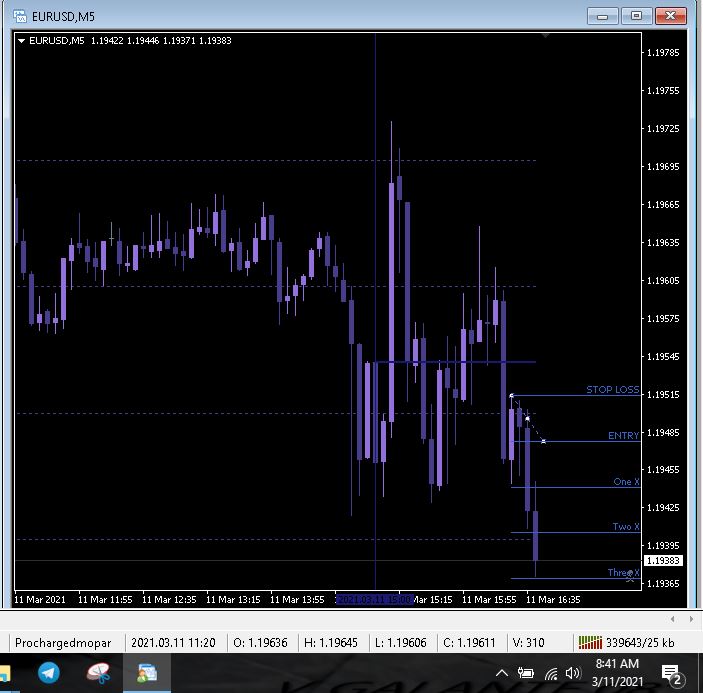Click the 2021.03.11 11:20 status bar cell
Image resolution: width=703 pixels, height=693 pixels.
tap(173, 643)
